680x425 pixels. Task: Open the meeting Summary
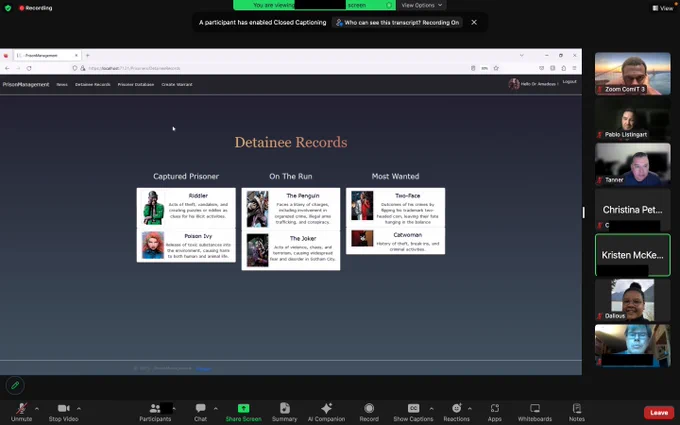pyautogui.click(x=284, y=412)
